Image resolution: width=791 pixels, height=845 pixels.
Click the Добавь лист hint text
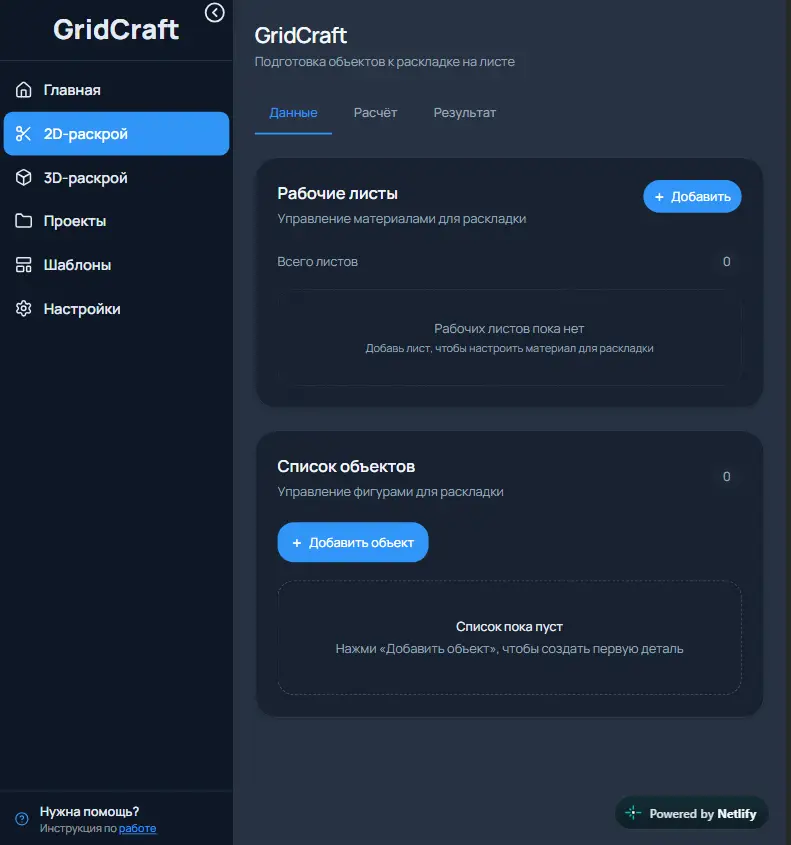click(509, 348)
